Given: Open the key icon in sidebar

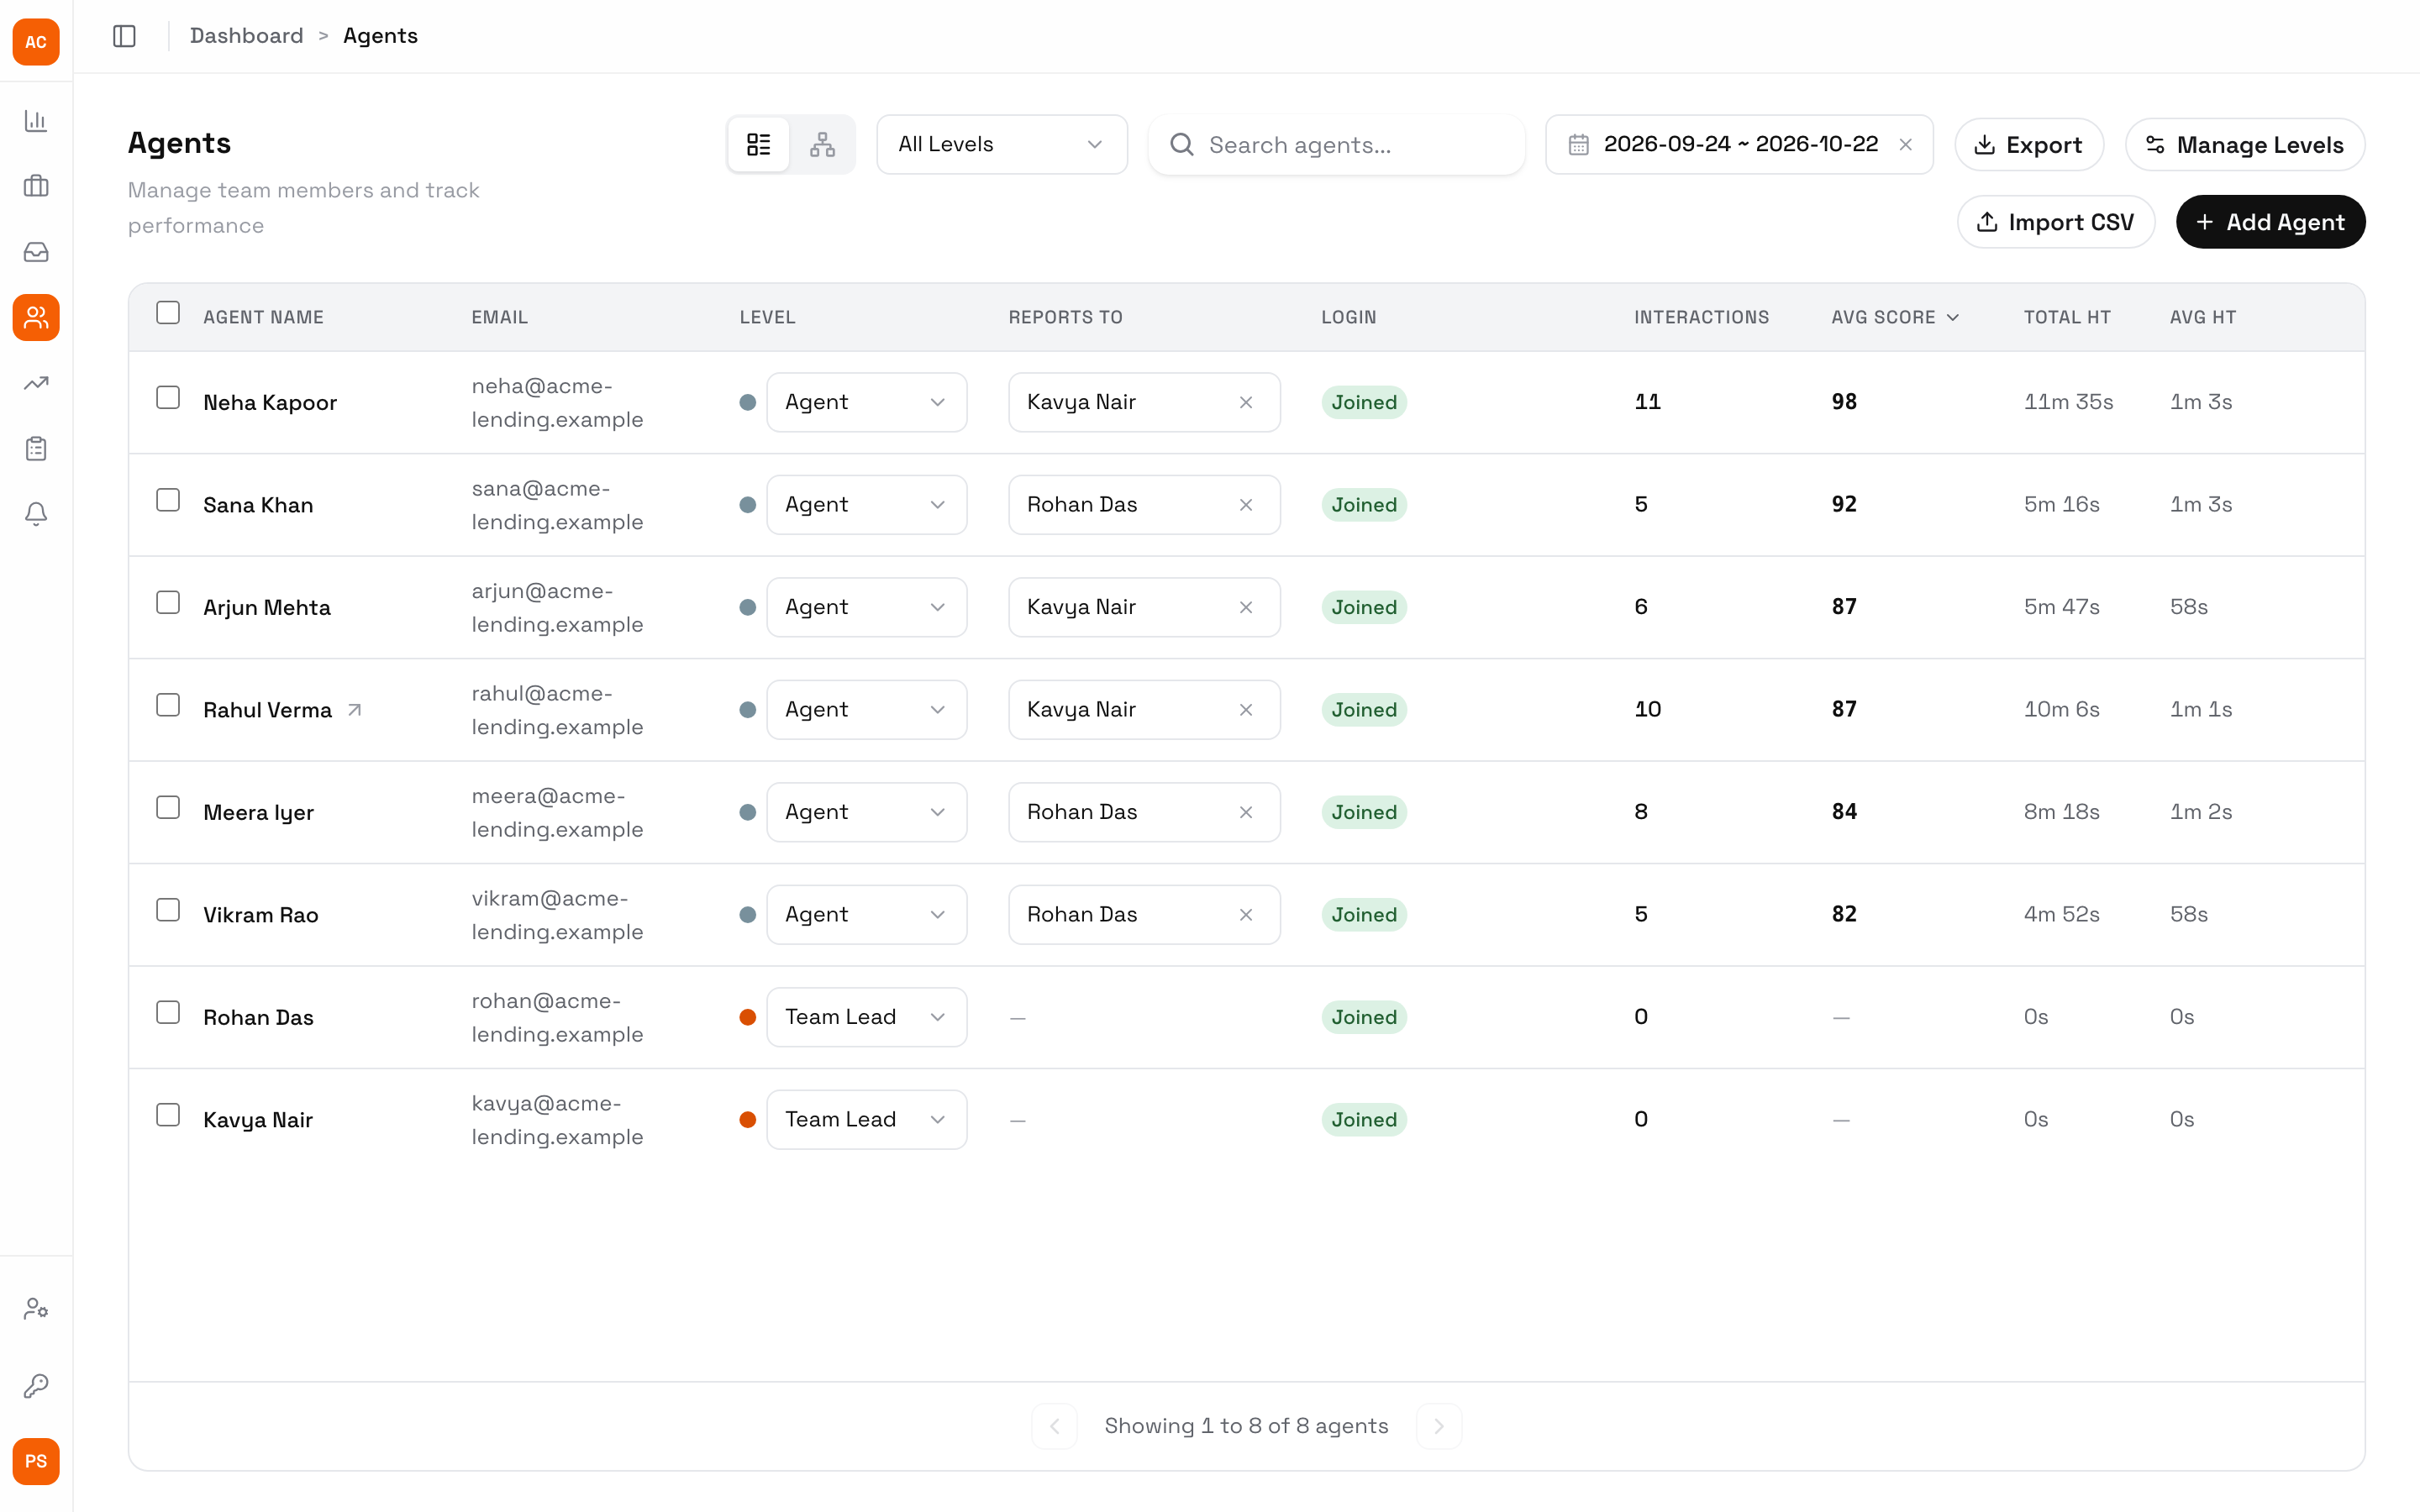Looking at the screenshot, I should click(x=36, y=1385).
